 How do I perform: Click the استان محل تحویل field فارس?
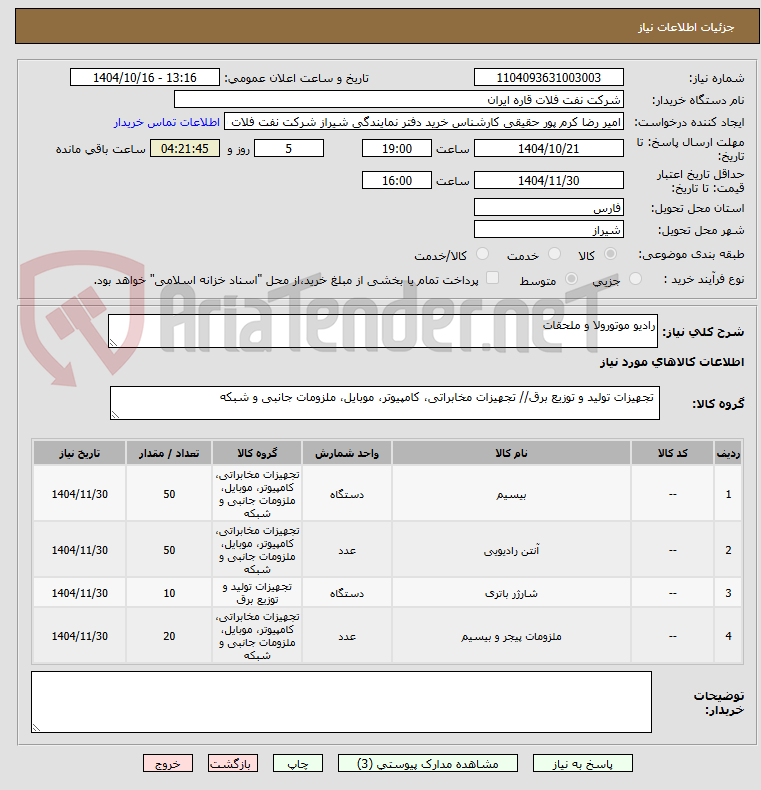click(x=548, y=207)
